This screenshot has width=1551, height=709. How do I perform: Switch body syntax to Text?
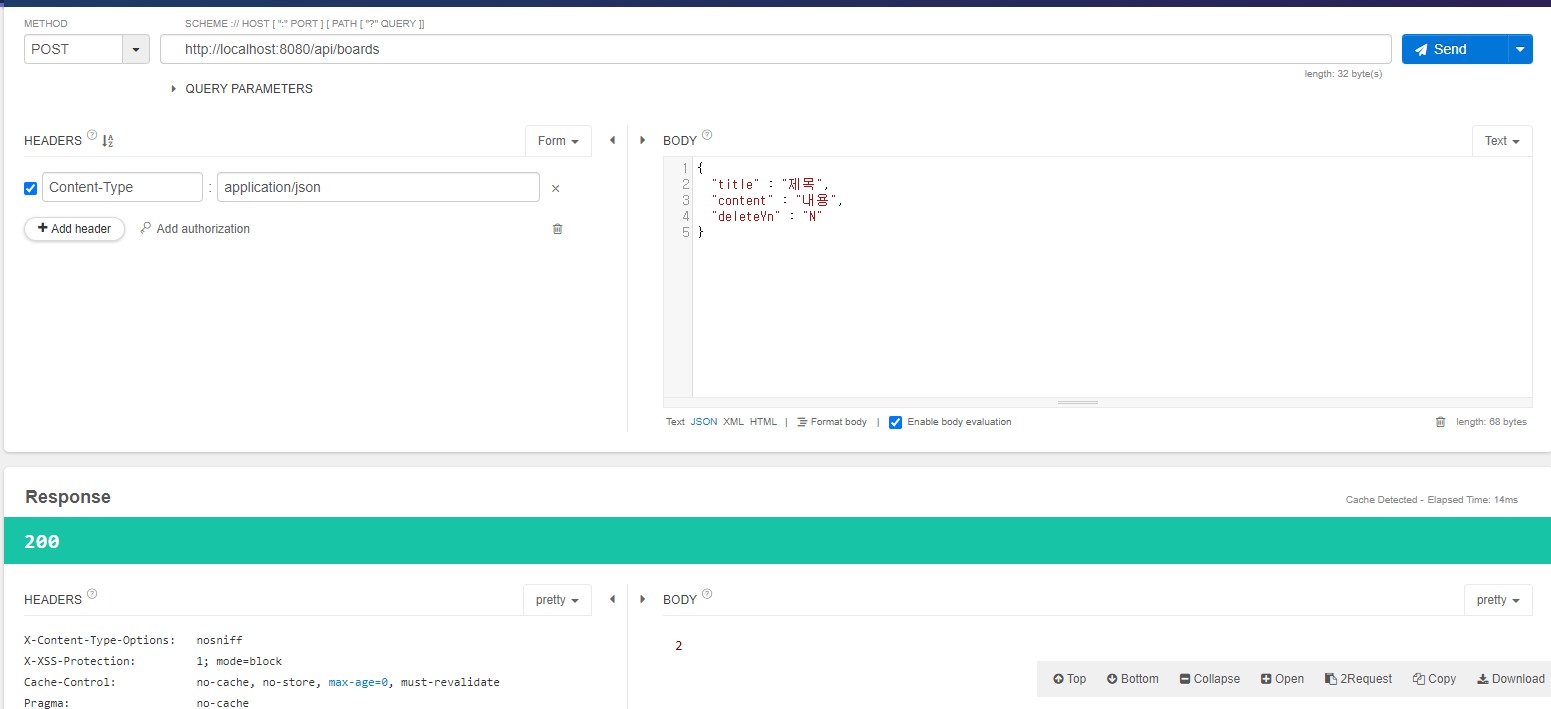pyautogui.click(x=675, y=422)
